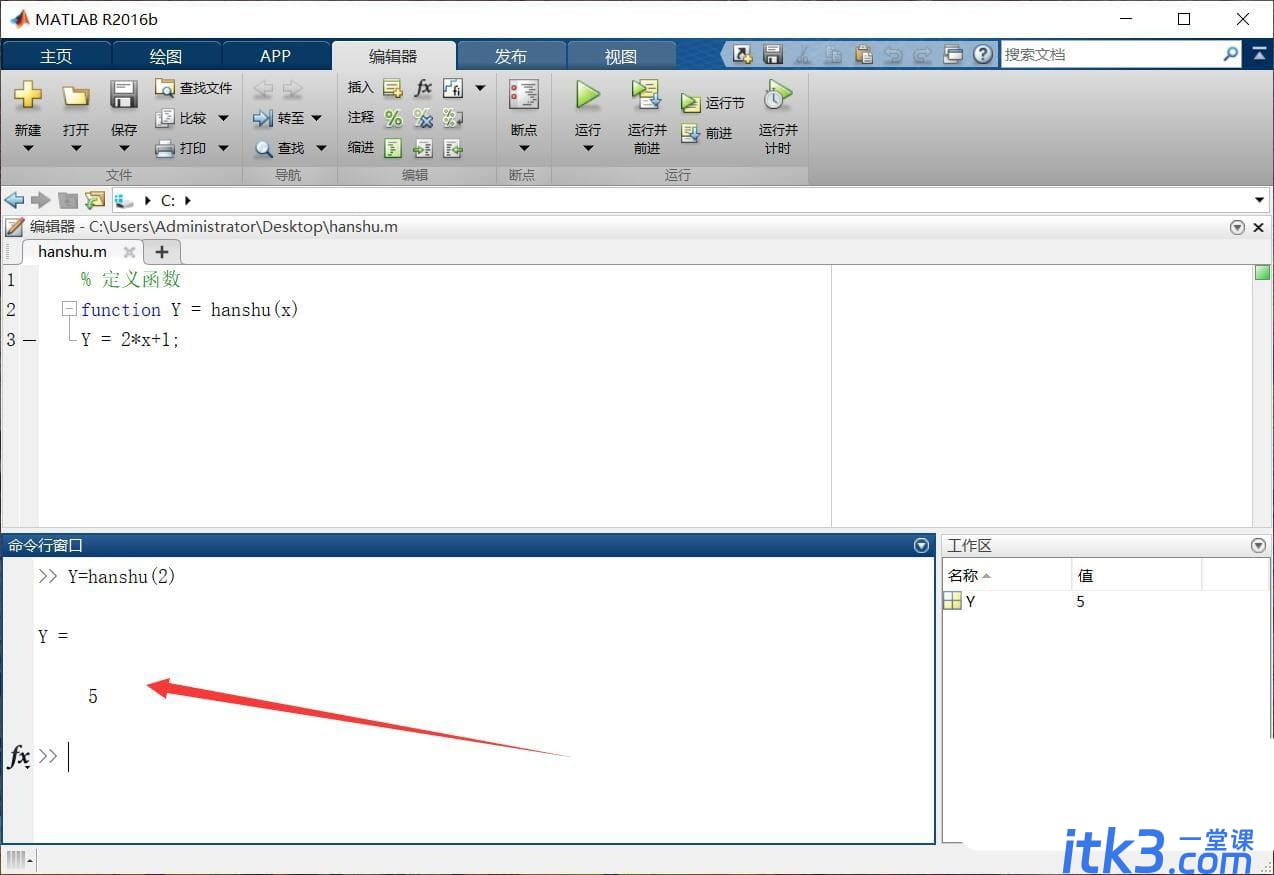
Task: Click the Open (打开) folder icon
Action: point(76,96)
